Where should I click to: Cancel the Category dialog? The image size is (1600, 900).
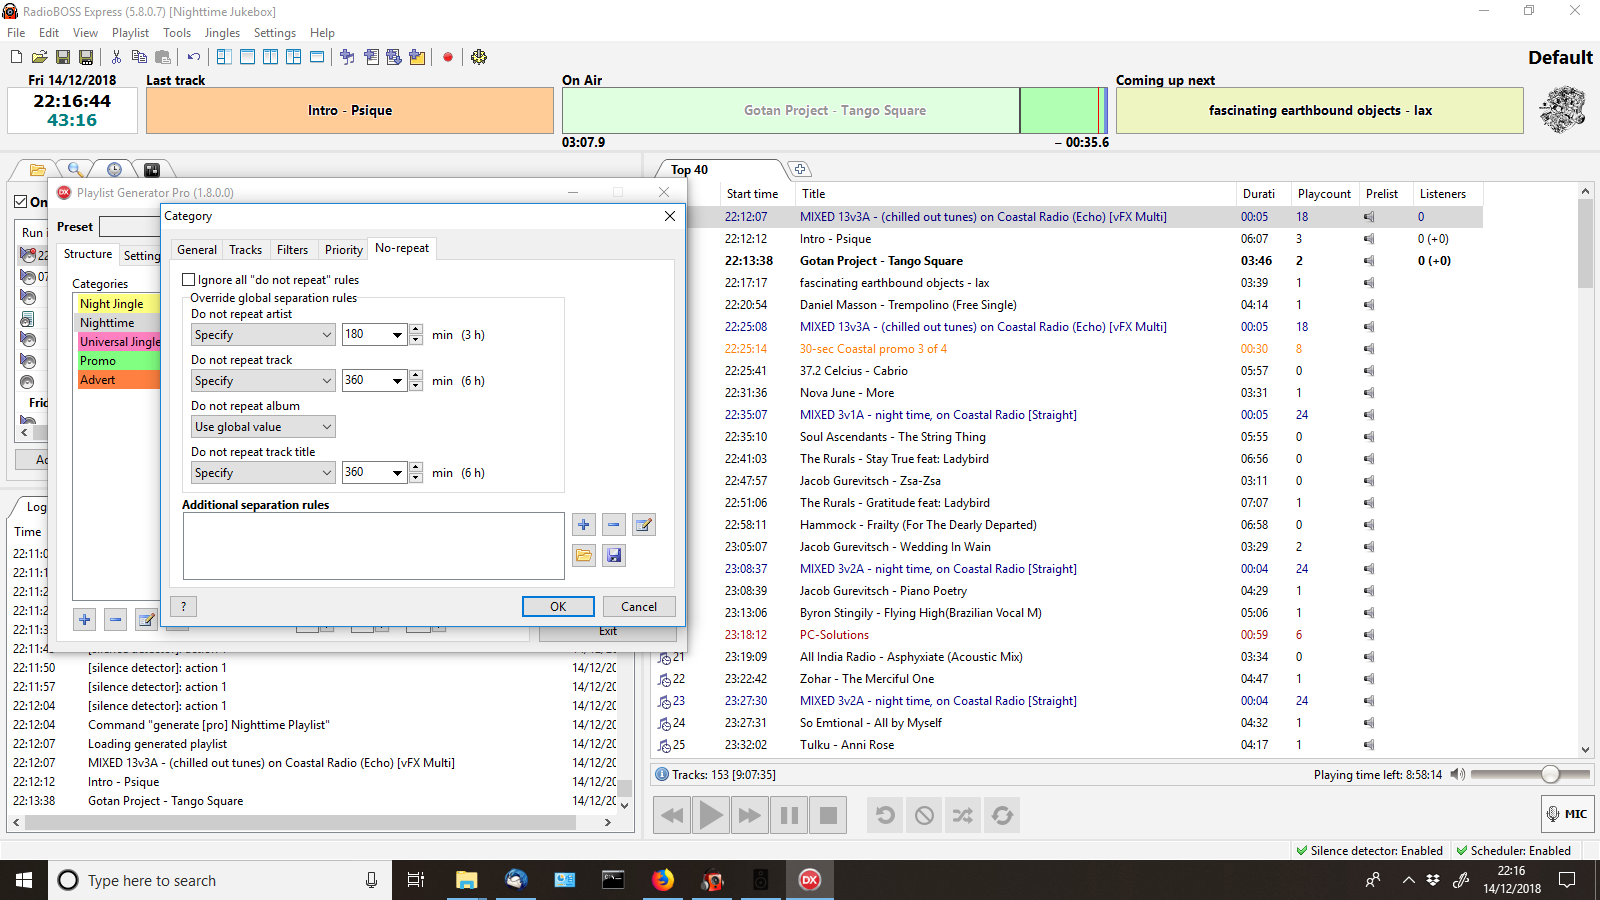638,607
